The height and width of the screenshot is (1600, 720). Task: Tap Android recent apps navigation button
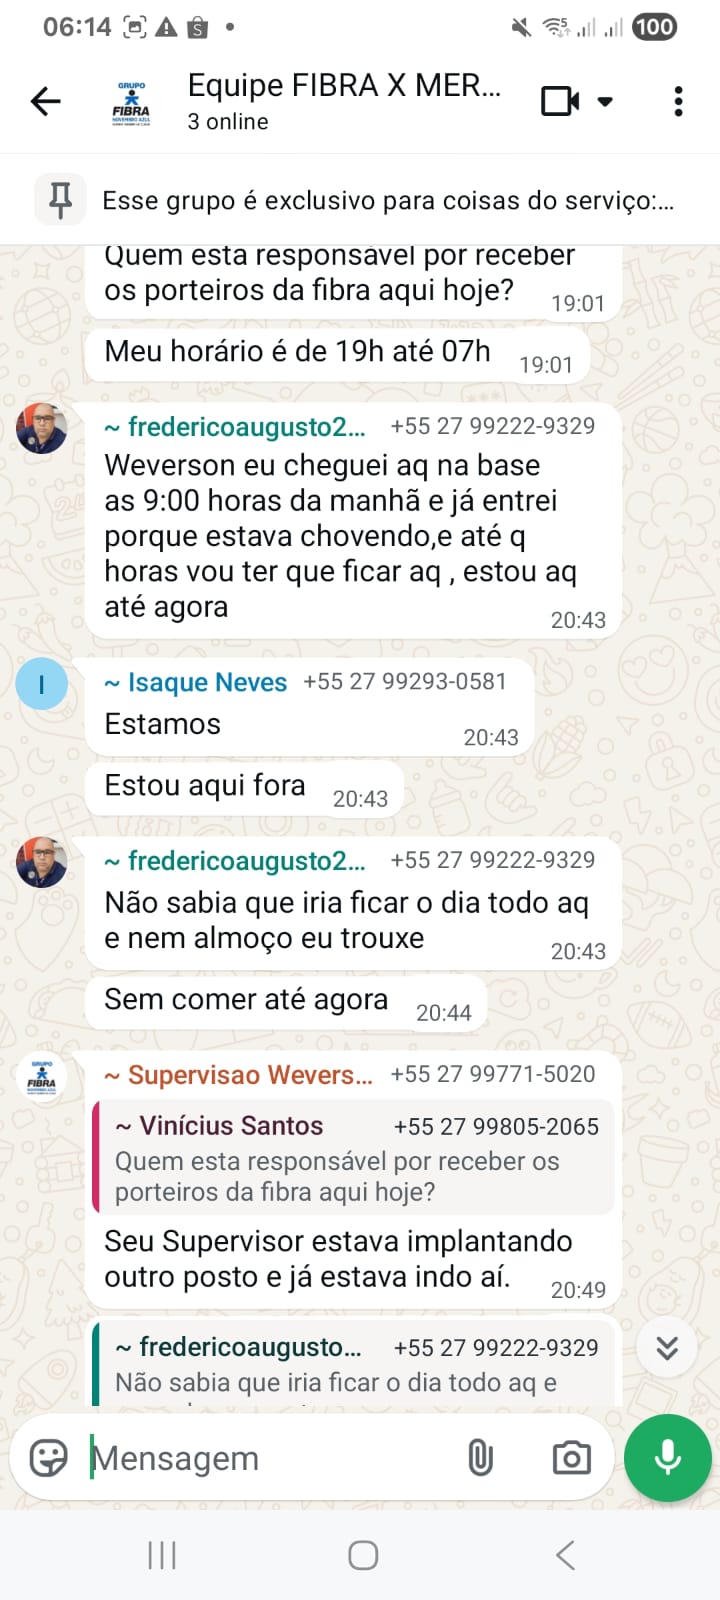pyautogui.click(x=162, y=1555)
